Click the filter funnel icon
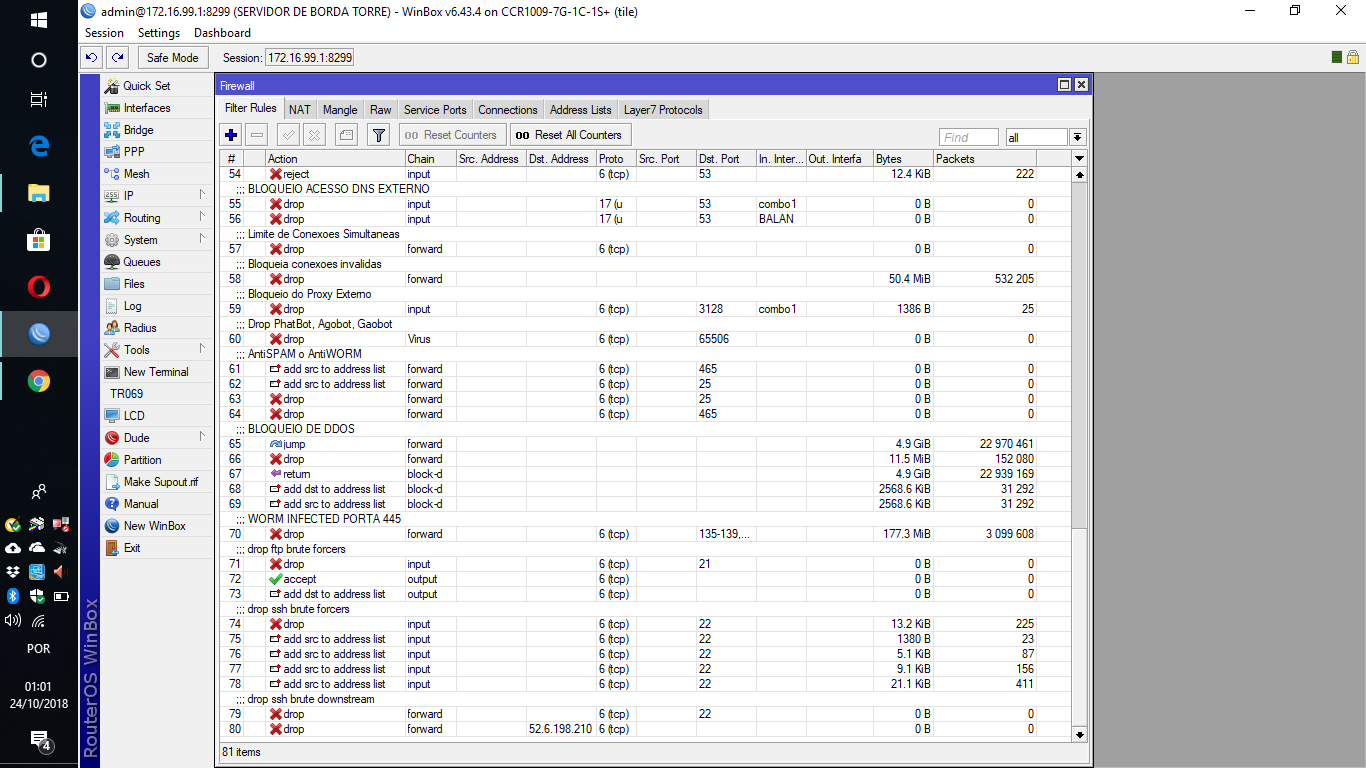 (x=378, y=135)
